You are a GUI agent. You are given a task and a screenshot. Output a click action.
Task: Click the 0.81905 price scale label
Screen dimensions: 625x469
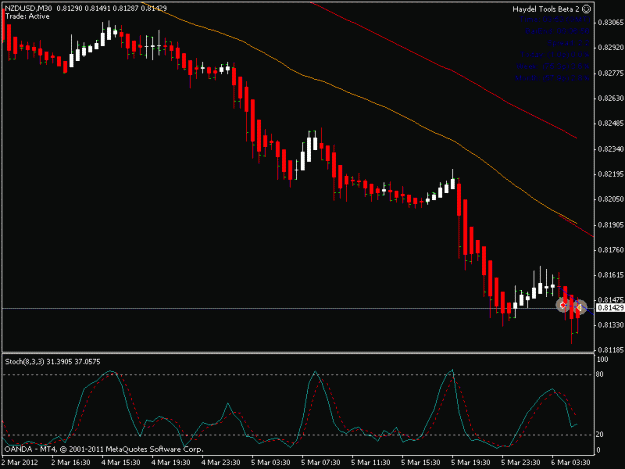610,225
